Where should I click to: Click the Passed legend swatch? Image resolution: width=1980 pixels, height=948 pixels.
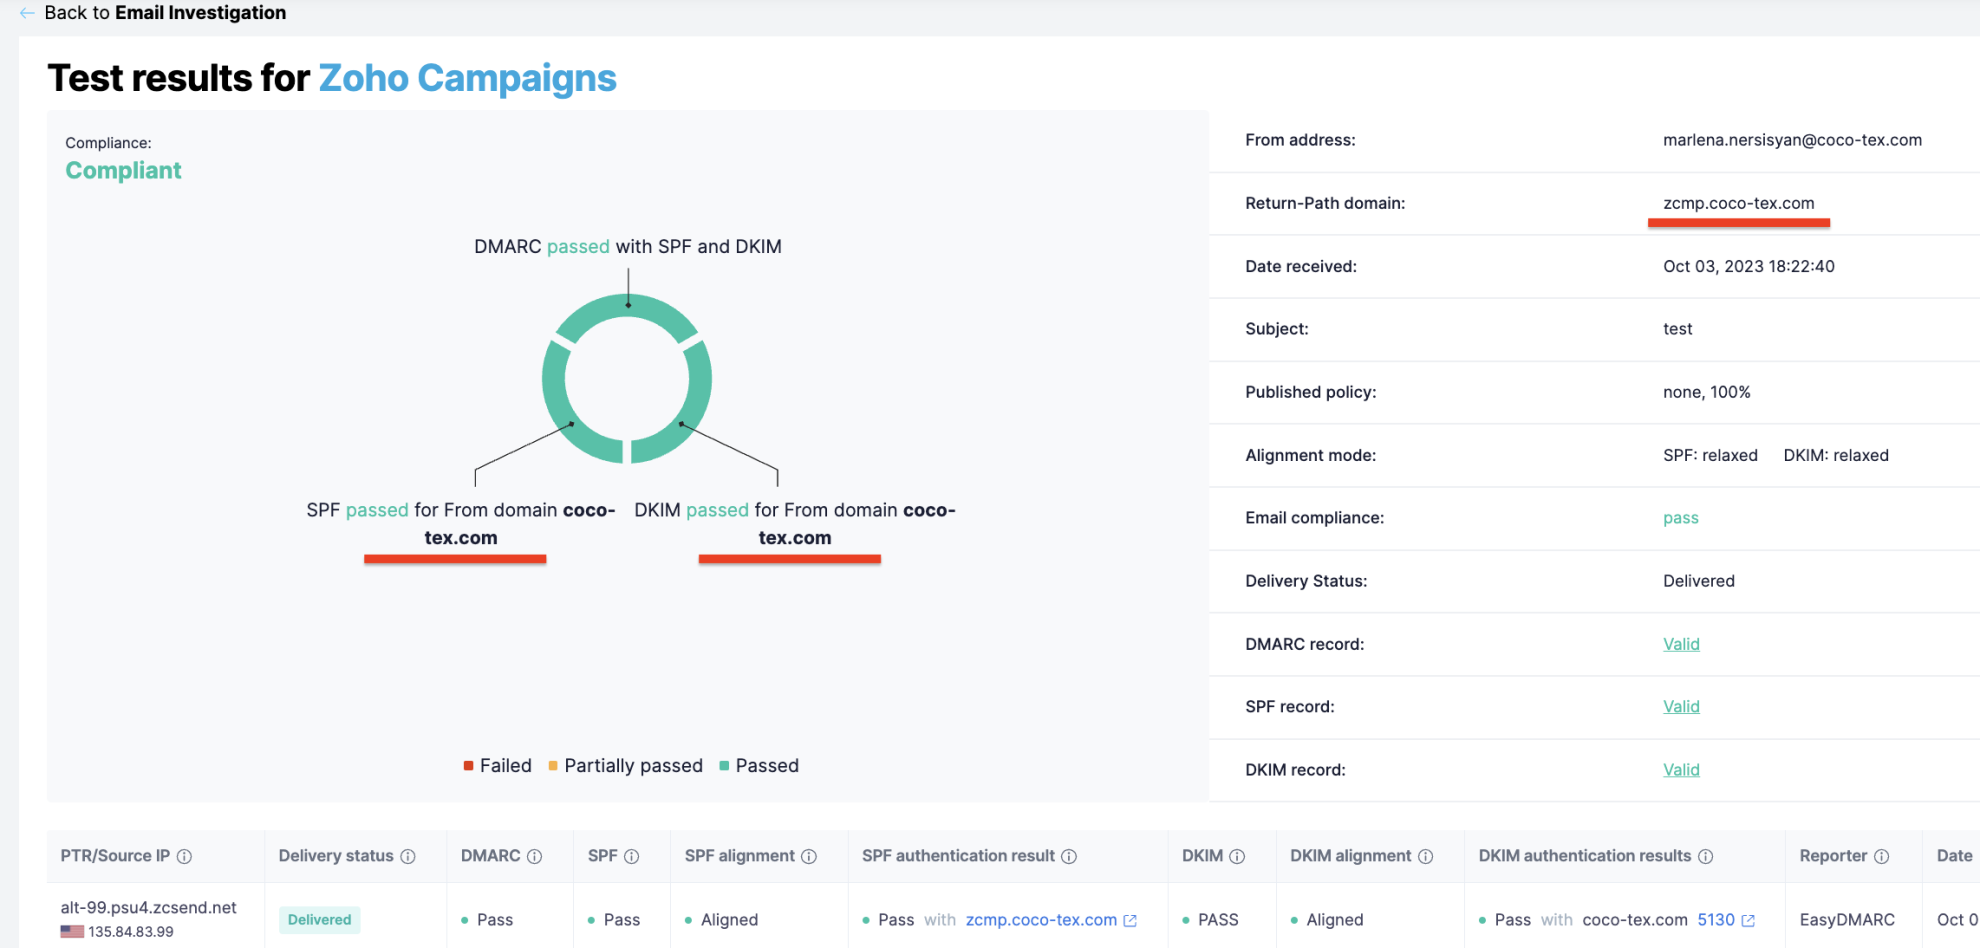pyautogui.click(x=724, y=766)
